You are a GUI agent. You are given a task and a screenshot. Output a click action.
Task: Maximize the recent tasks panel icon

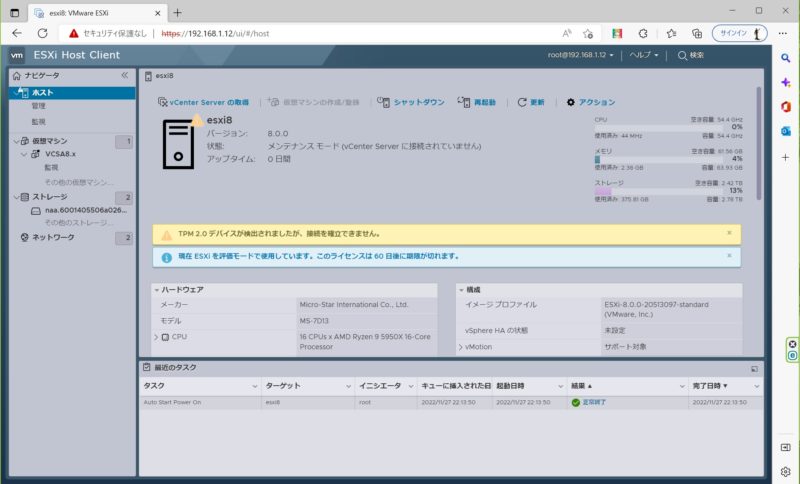tap(754, 368)
